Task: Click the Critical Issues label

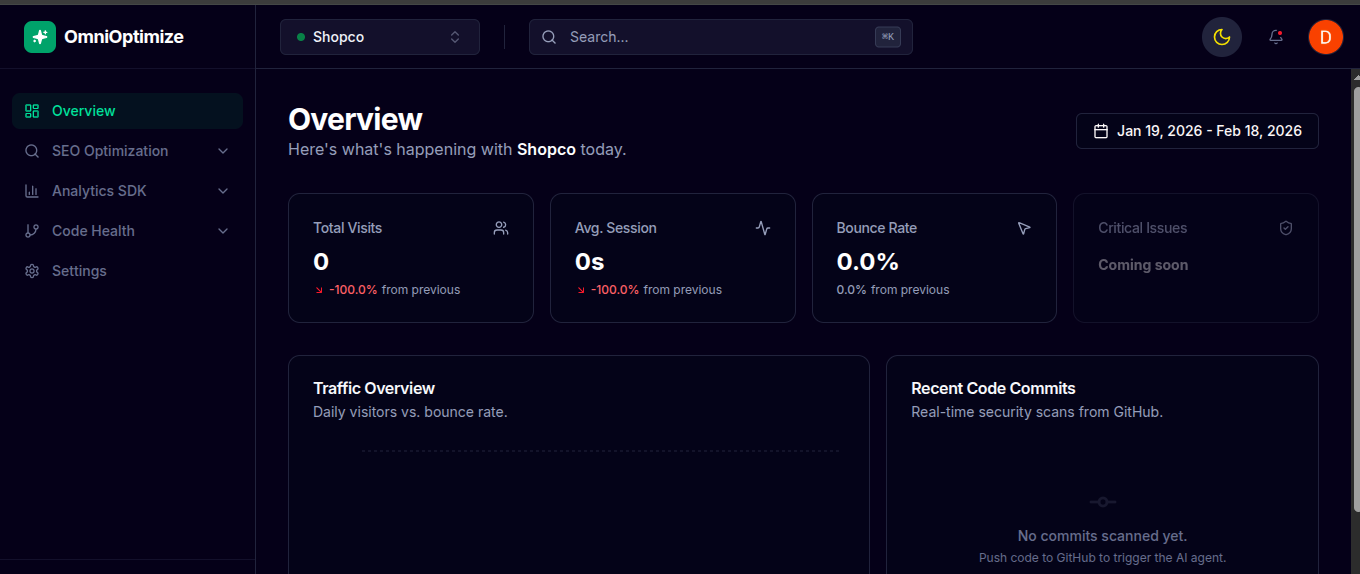Action: coord(1143,228)
